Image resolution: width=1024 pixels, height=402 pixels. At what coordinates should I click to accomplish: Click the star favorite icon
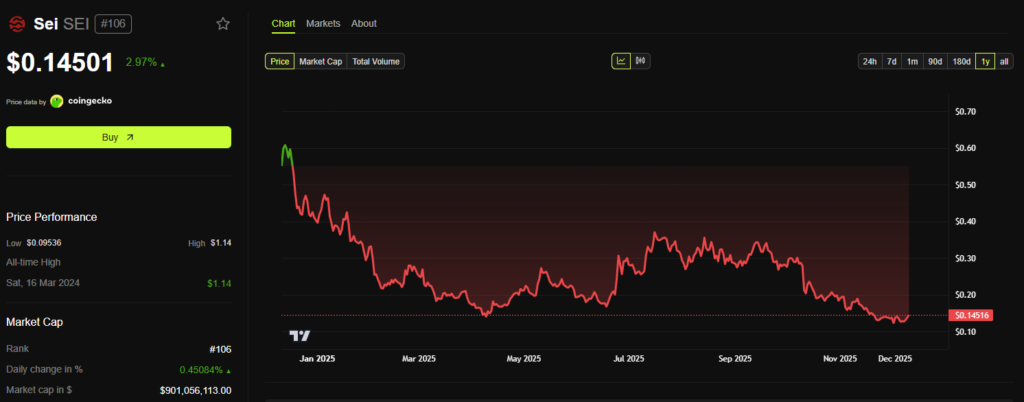[223, 23]
